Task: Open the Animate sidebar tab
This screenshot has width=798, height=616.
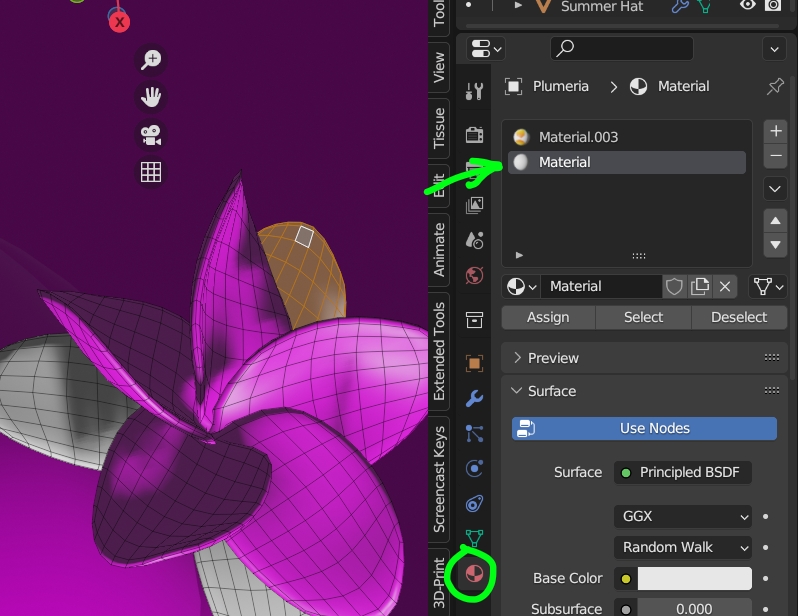Action: pos(439,249)
